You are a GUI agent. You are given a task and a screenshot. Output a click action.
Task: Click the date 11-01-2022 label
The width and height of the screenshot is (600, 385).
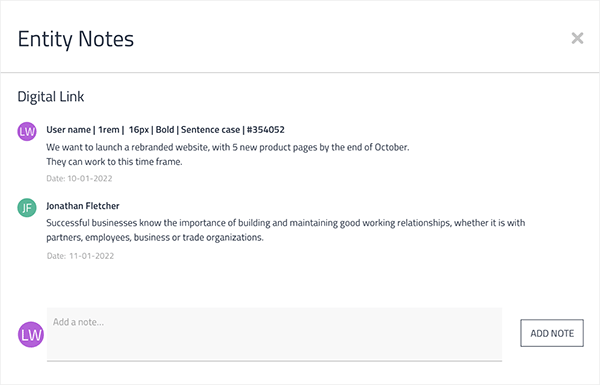pos(80,256)
